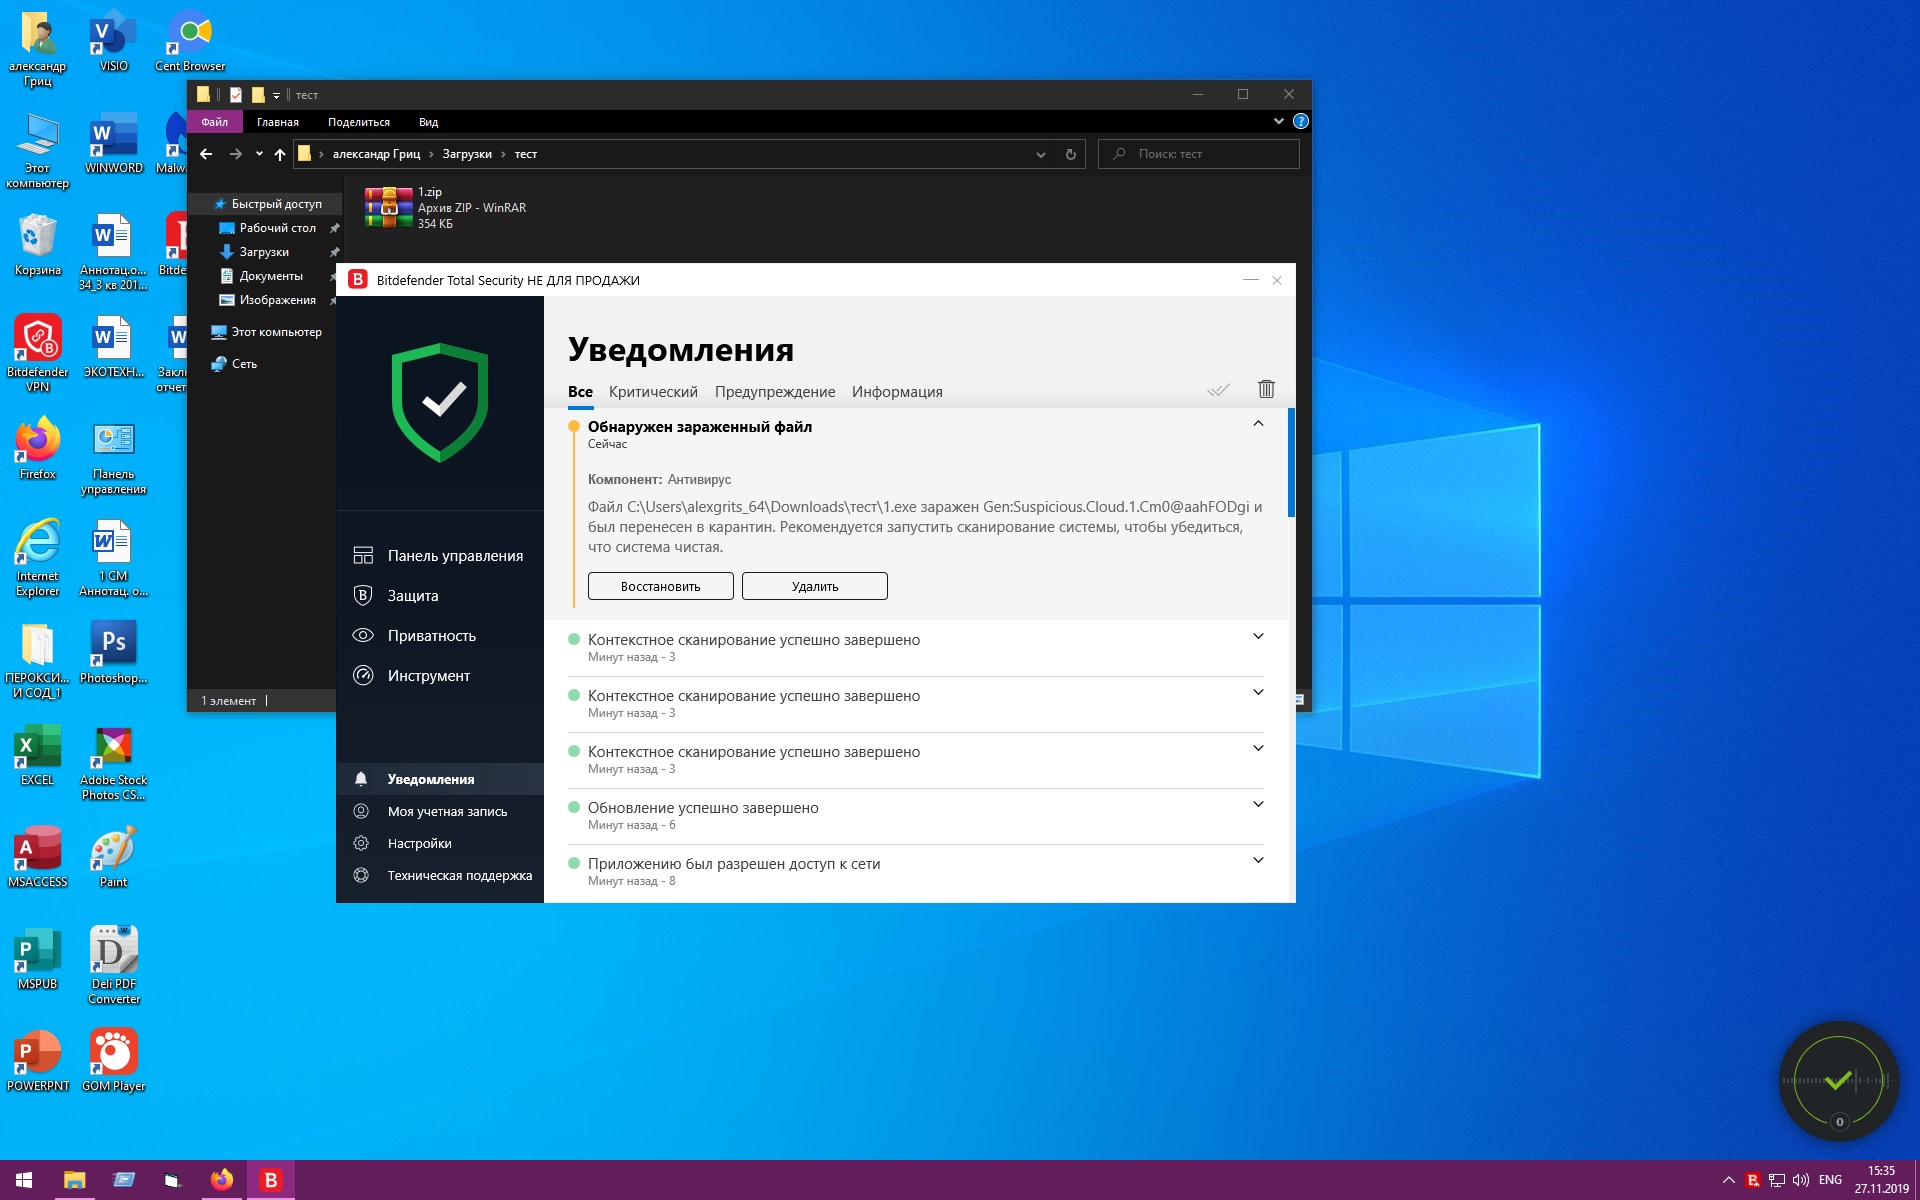Image resolution: width=1920 pixels, height=1200 pixels.
Task: Open the address bar history dropdown arrow
Action: [x=1040, y=154]
